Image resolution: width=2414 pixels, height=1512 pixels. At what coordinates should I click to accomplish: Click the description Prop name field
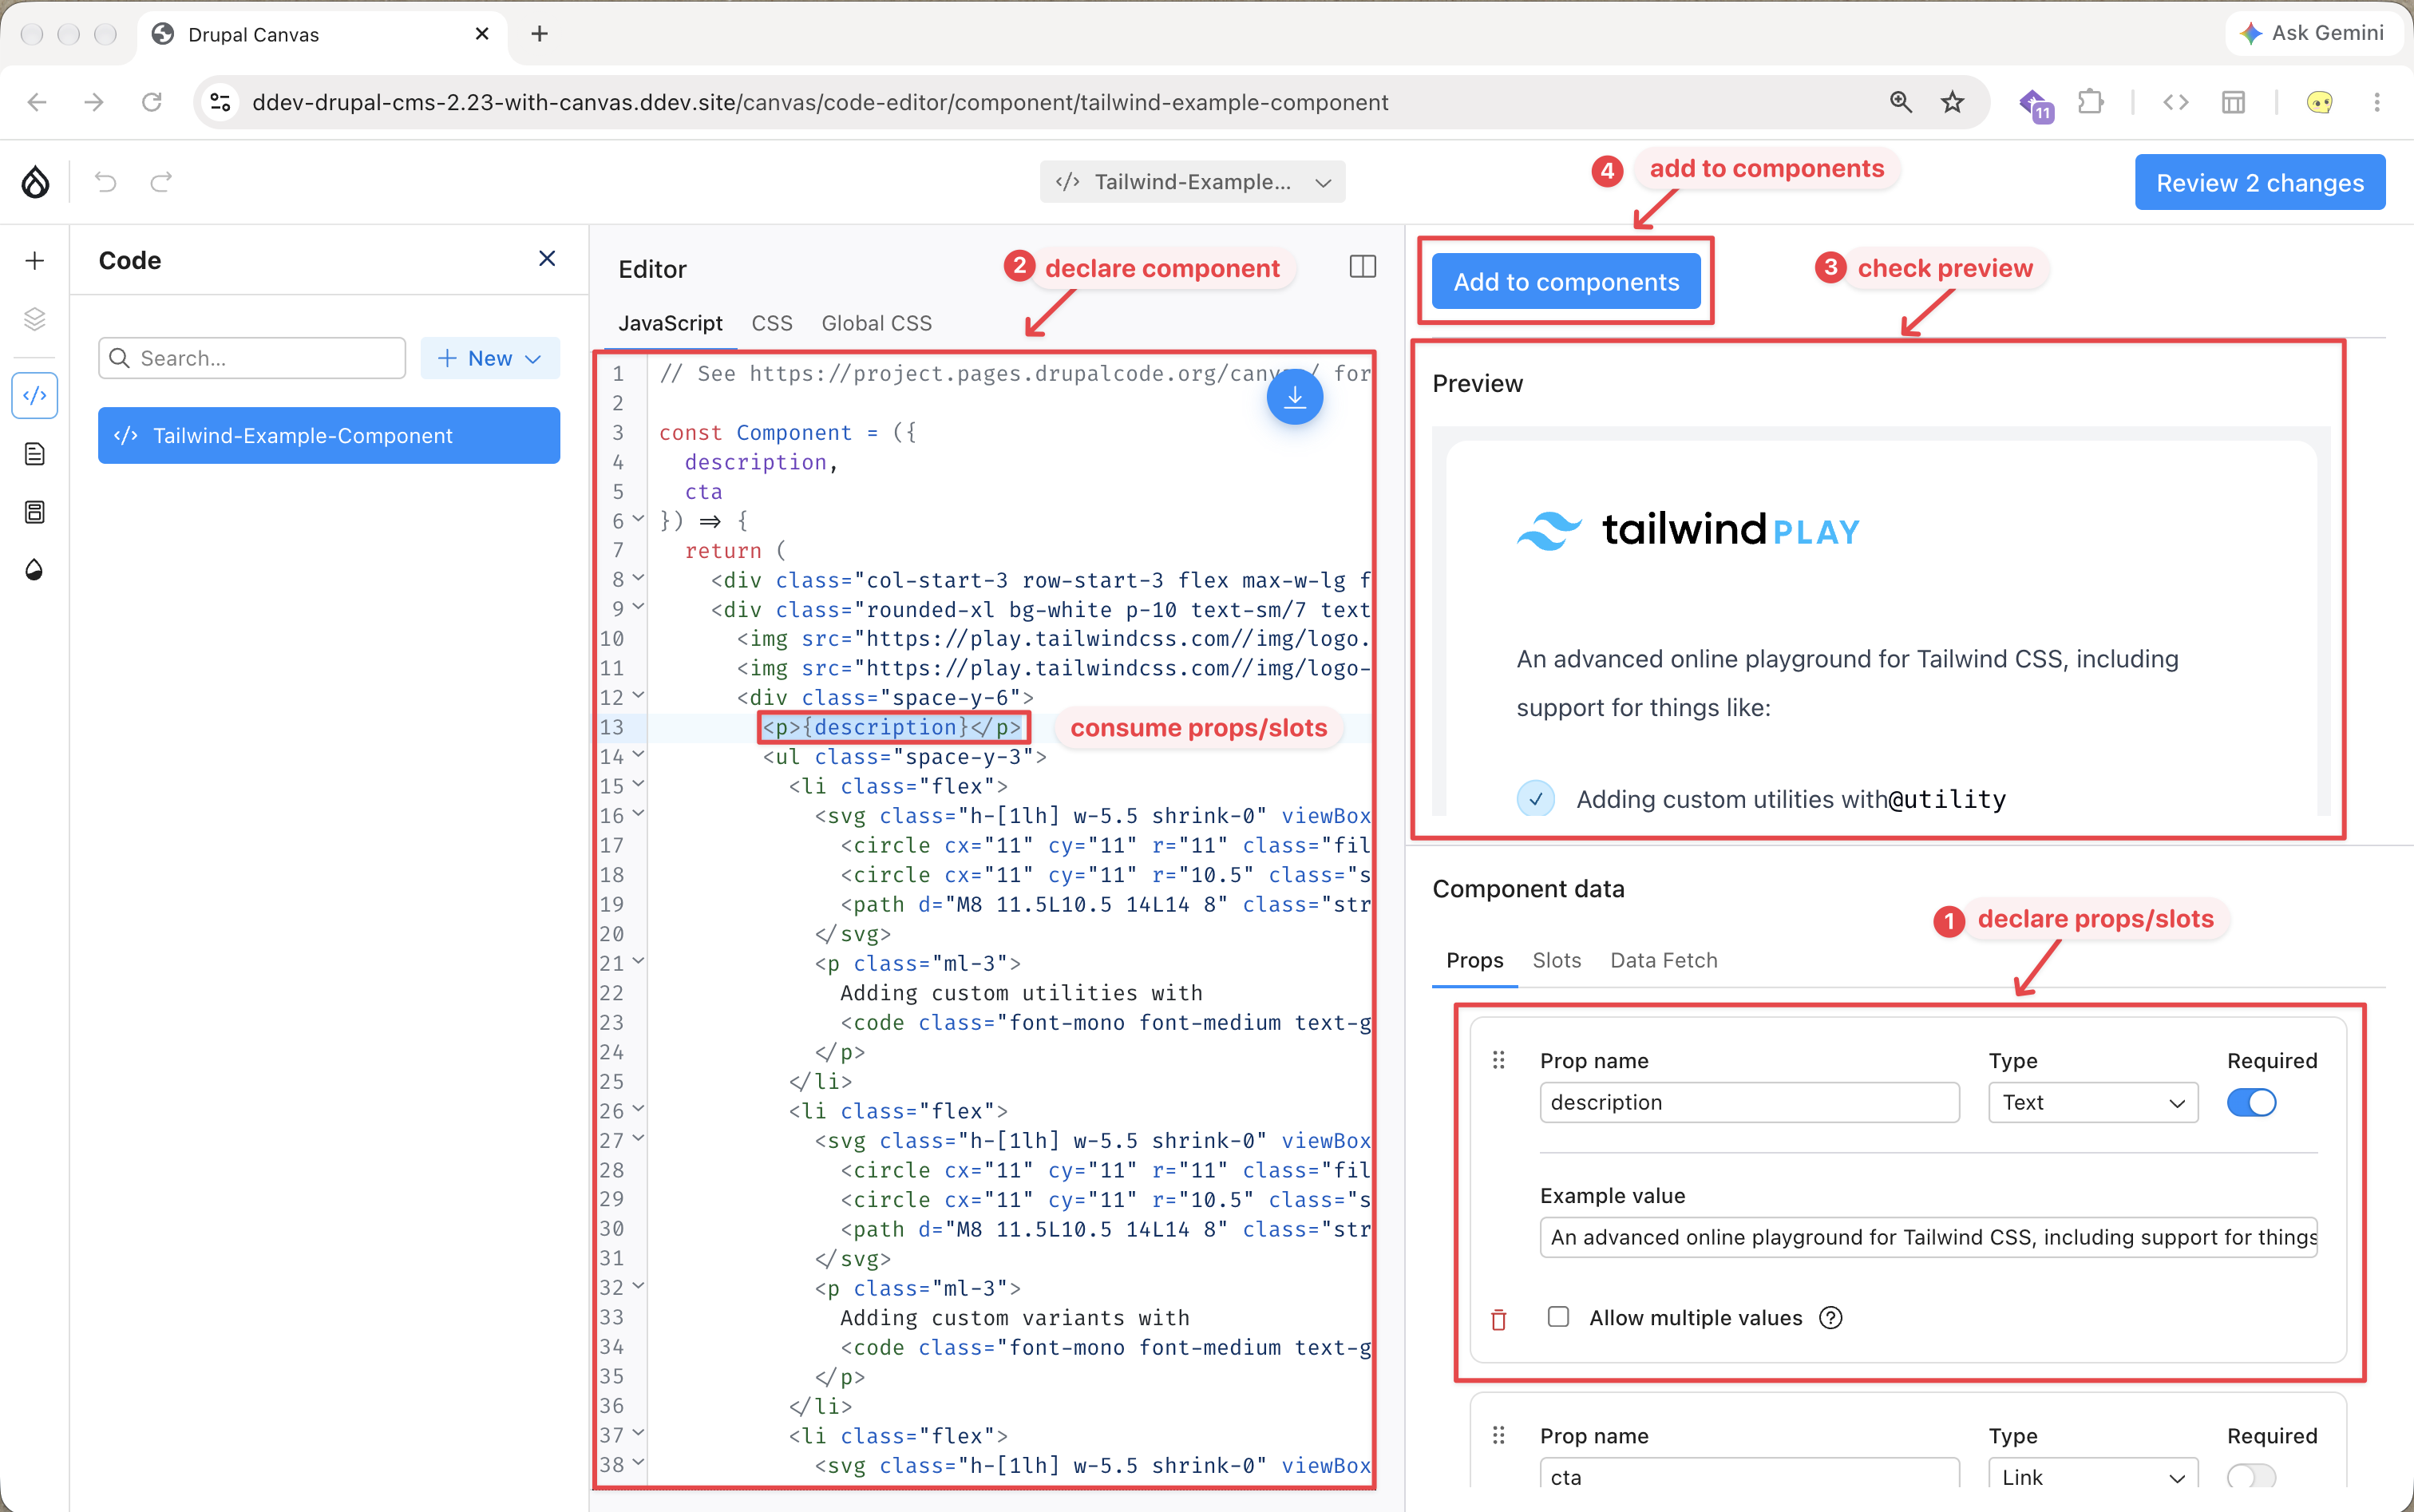[1749, 1103]
